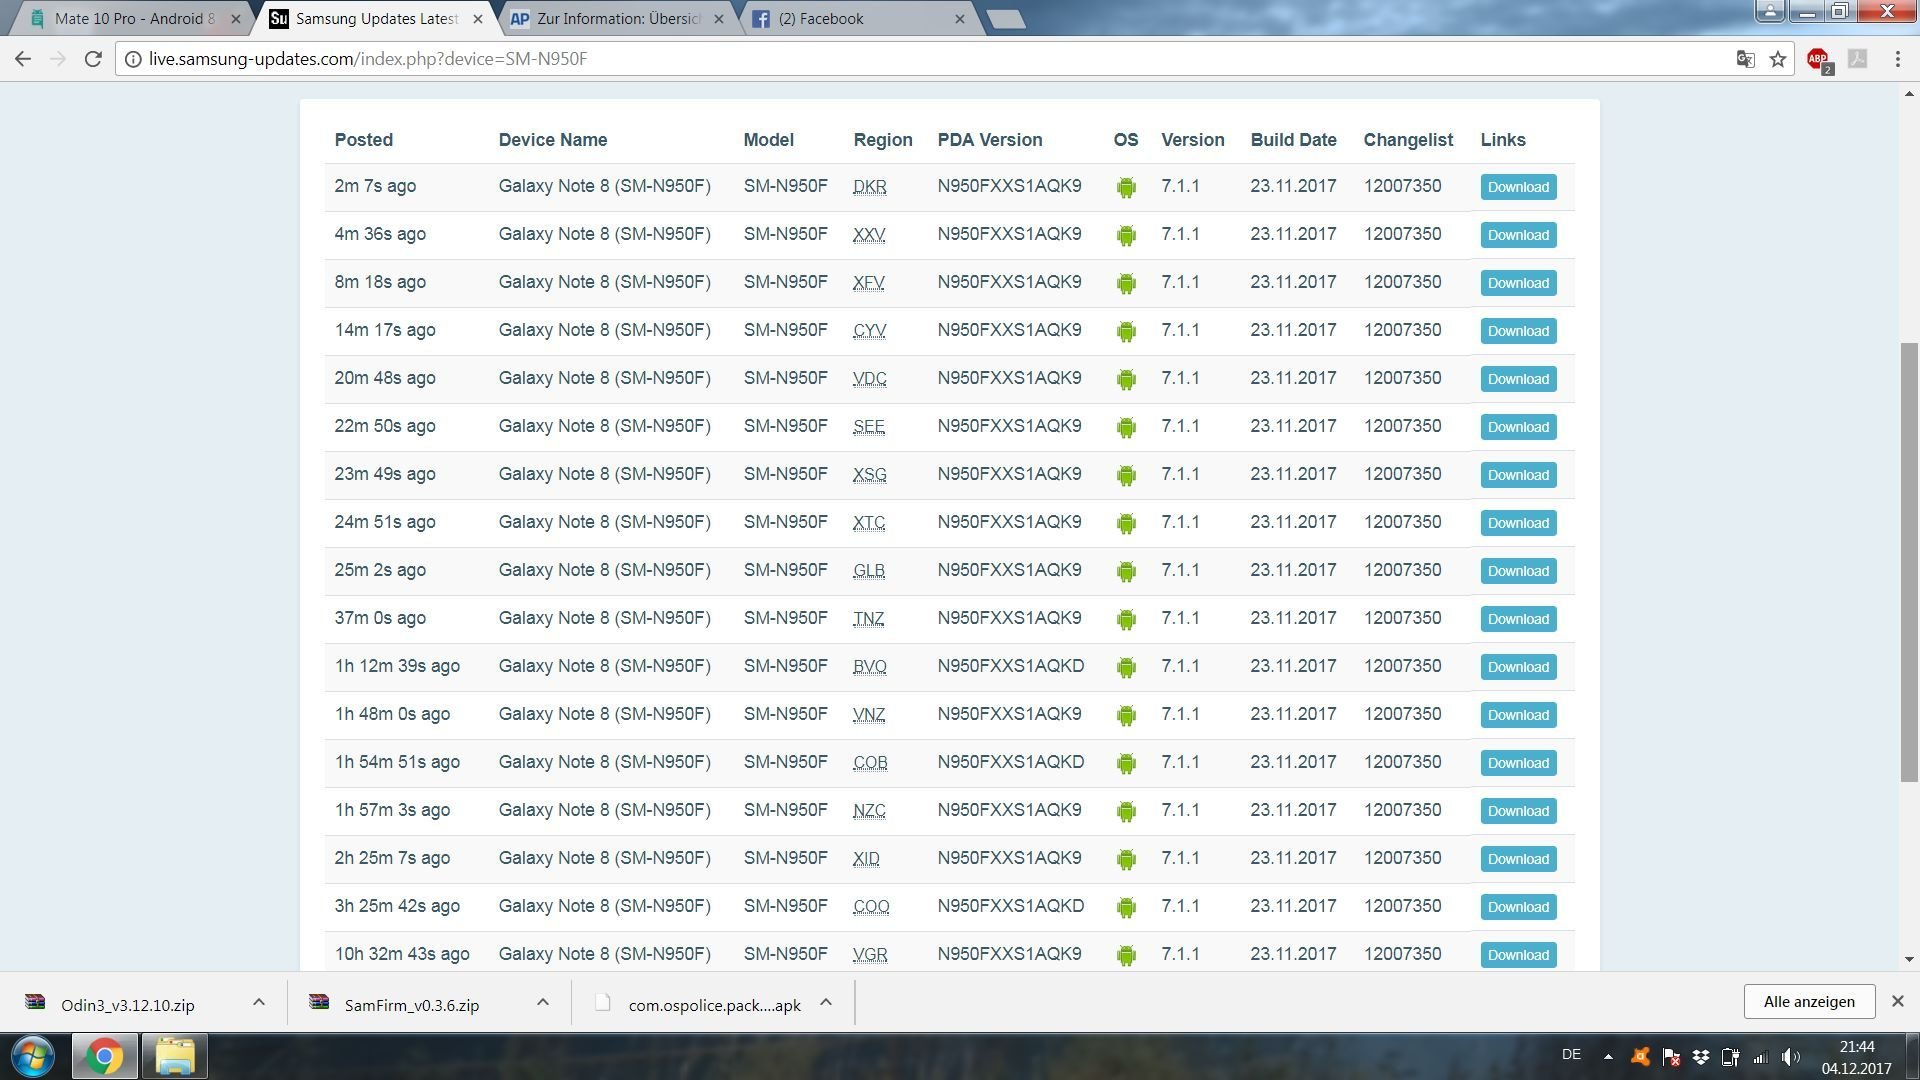Screen dimensions: 1920x1080
Task: Open the new tab button
Action: pos(1005,19)
